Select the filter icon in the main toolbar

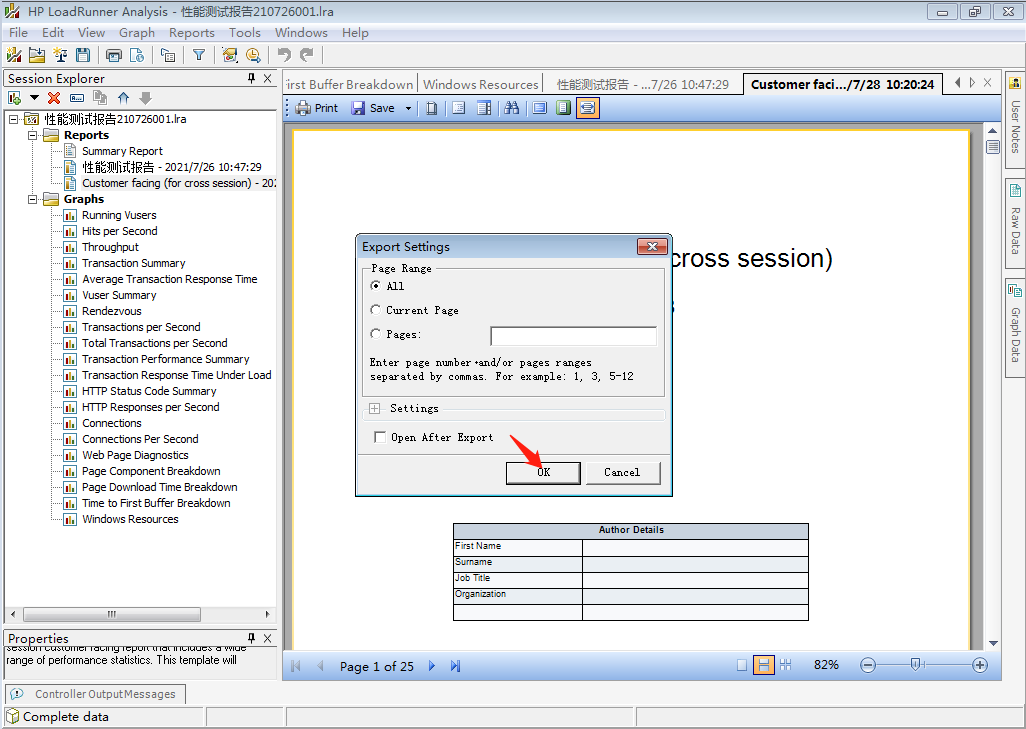(199, 55)
